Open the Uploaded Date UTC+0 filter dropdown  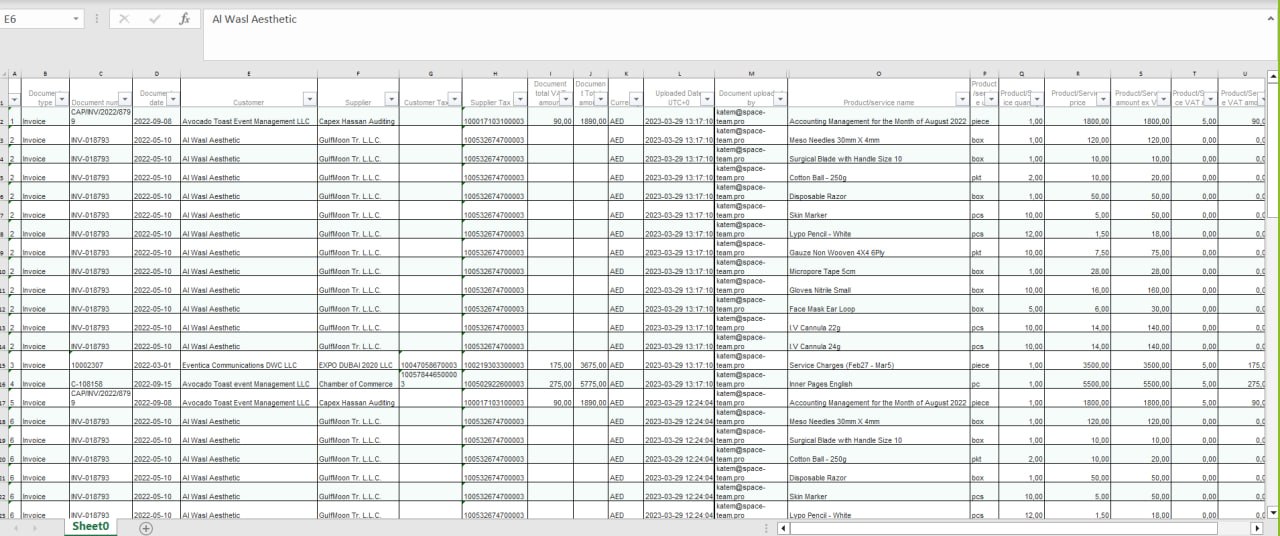coord(707,99)
